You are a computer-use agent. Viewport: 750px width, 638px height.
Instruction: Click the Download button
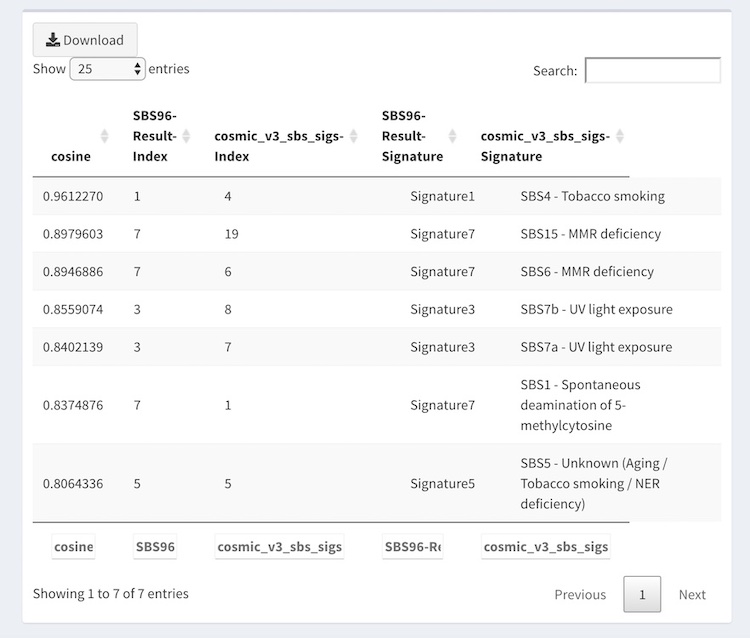coord(85,40)
